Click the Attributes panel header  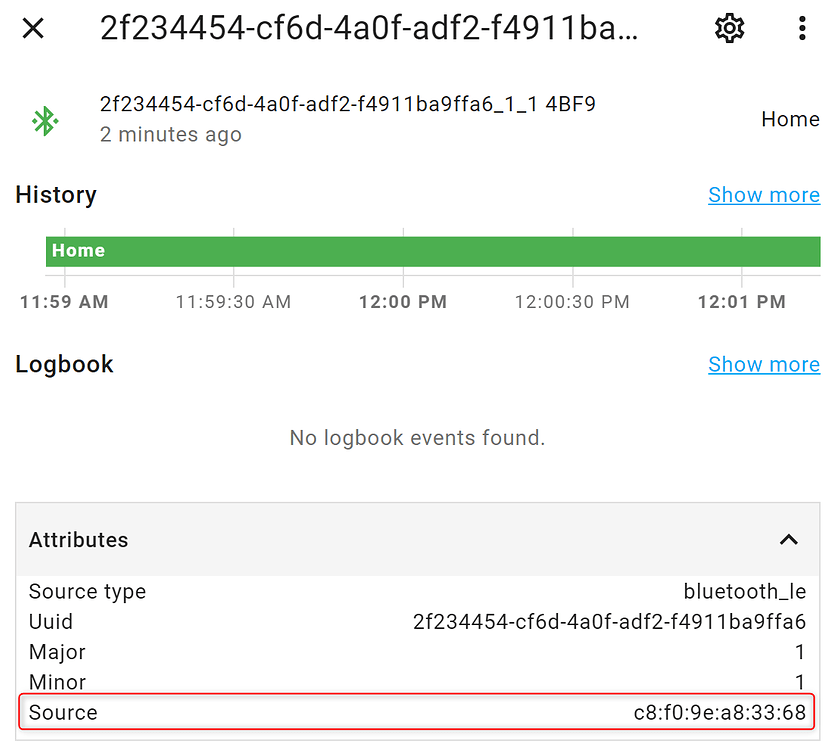(x=78, y=540)
